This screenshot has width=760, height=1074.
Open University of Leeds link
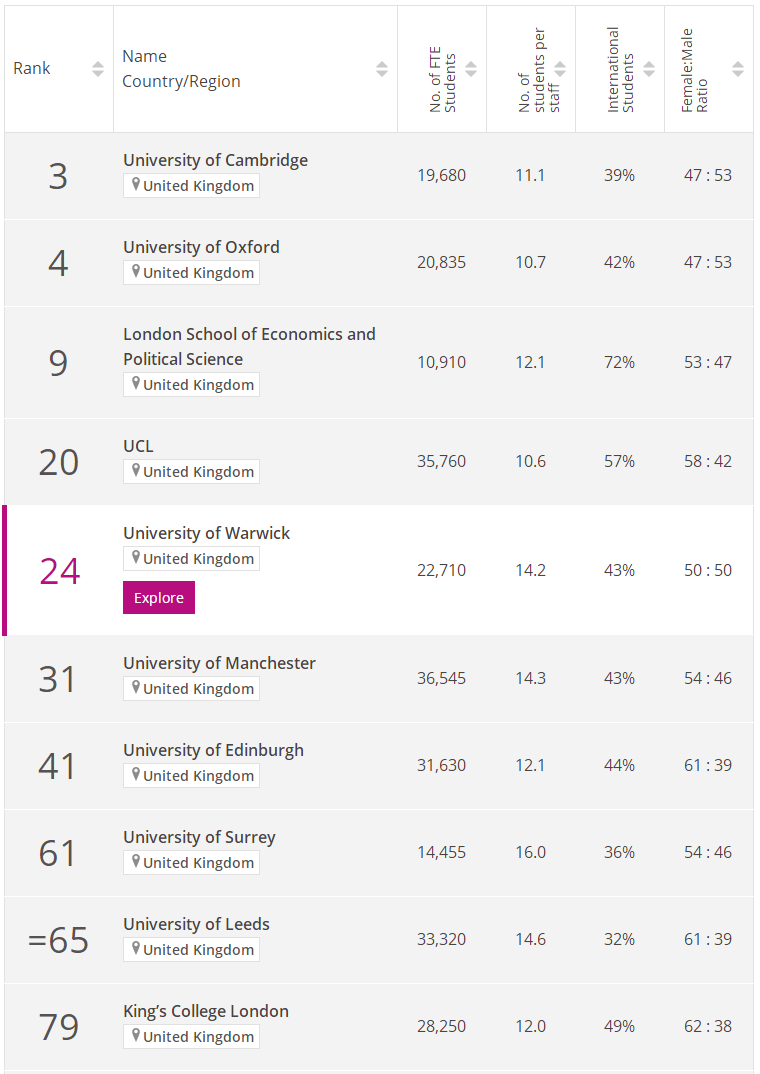tap(197, 924)
